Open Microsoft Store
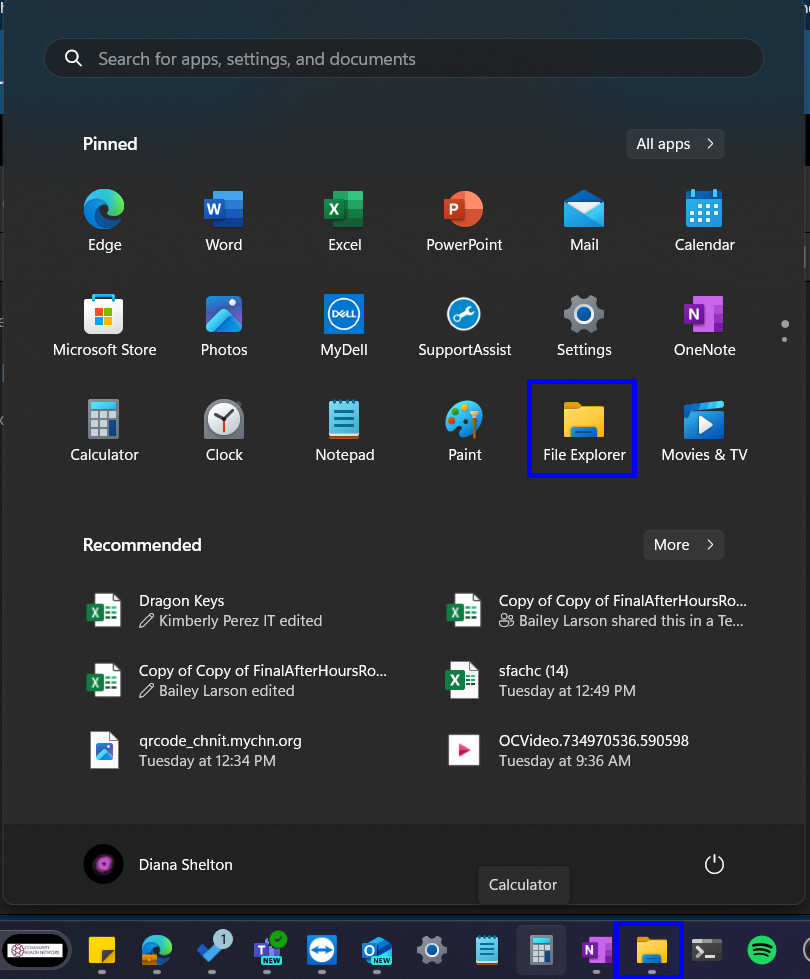Viewport: 810px width, 979px height. [x=104, y=325]
